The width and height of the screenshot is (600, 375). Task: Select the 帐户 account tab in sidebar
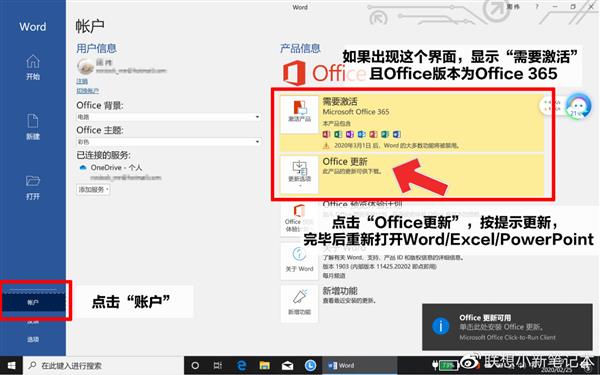pyautogui.click(x=33, y=302)
